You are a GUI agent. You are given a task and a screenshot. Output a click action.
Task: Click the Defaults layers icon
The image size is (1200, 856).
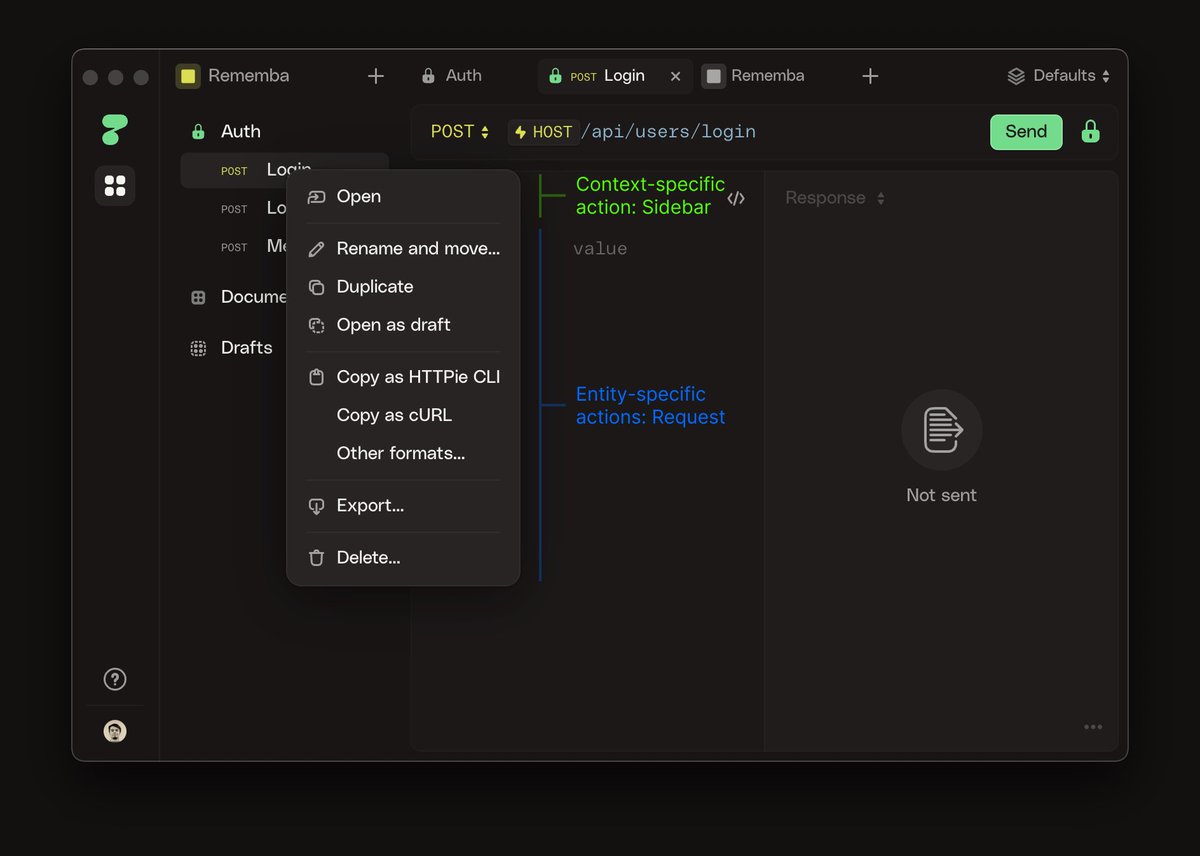click(x=1016, y=76)
